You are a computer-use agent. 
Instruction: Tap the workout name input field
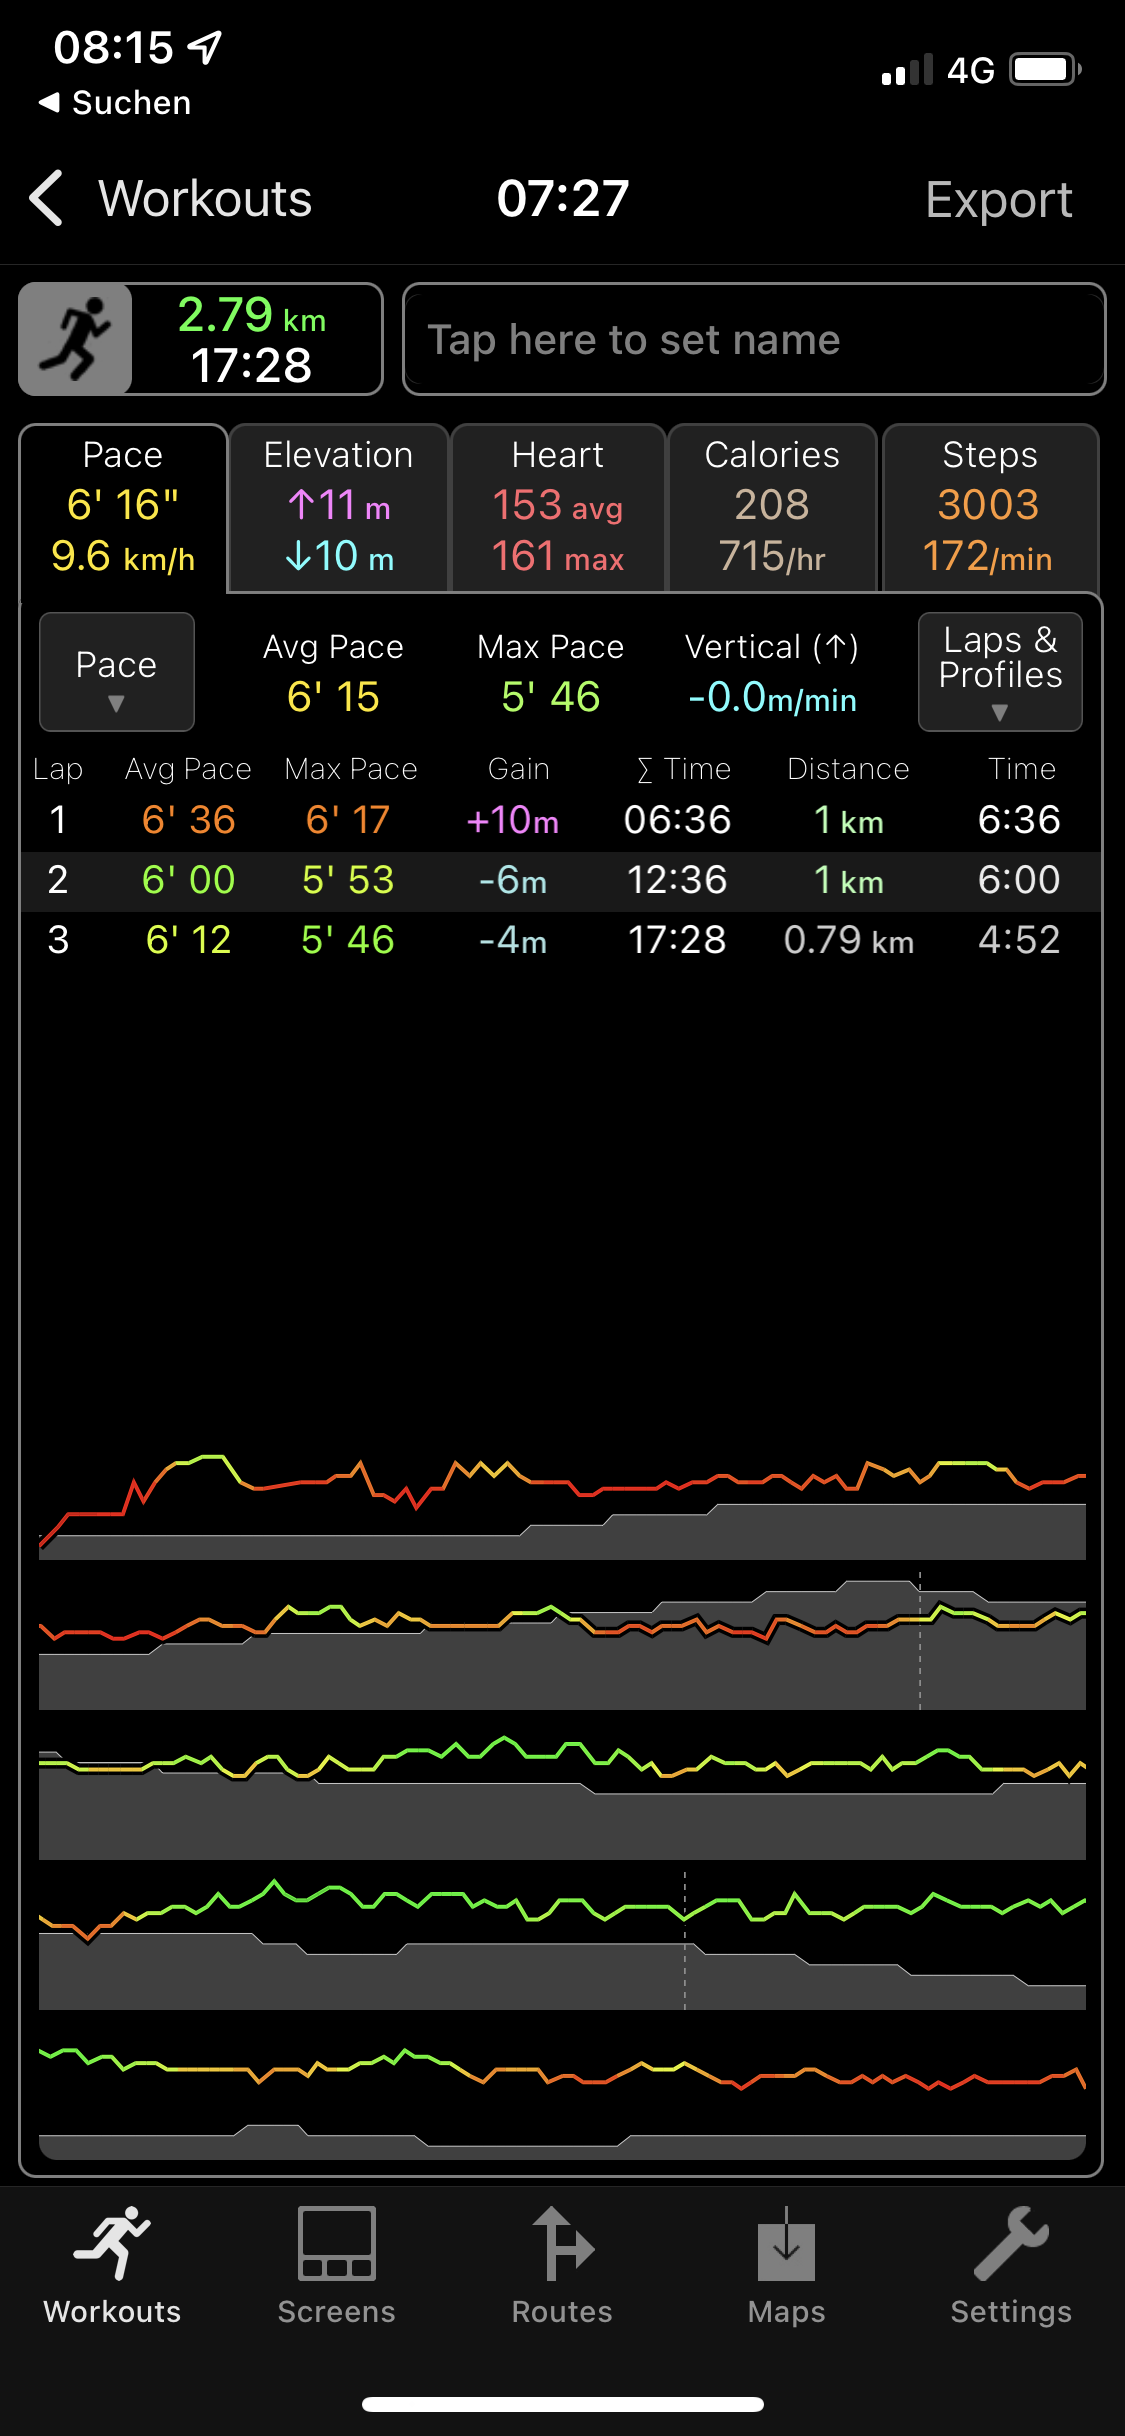[x=754, y=340]
